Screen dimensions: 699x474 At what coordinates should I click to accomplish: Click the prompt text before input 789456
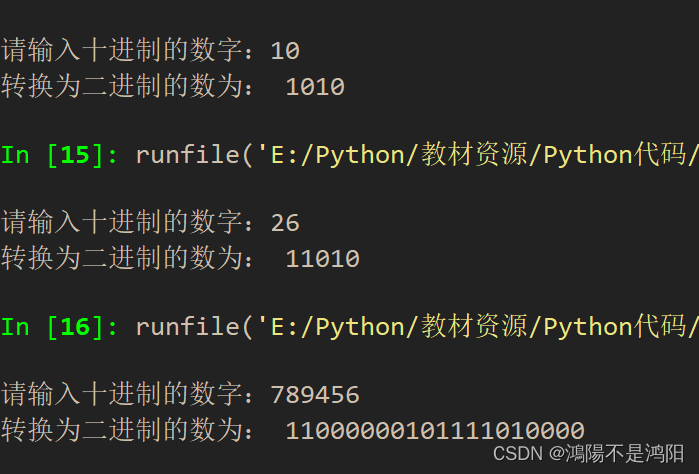tap(127, 394)
